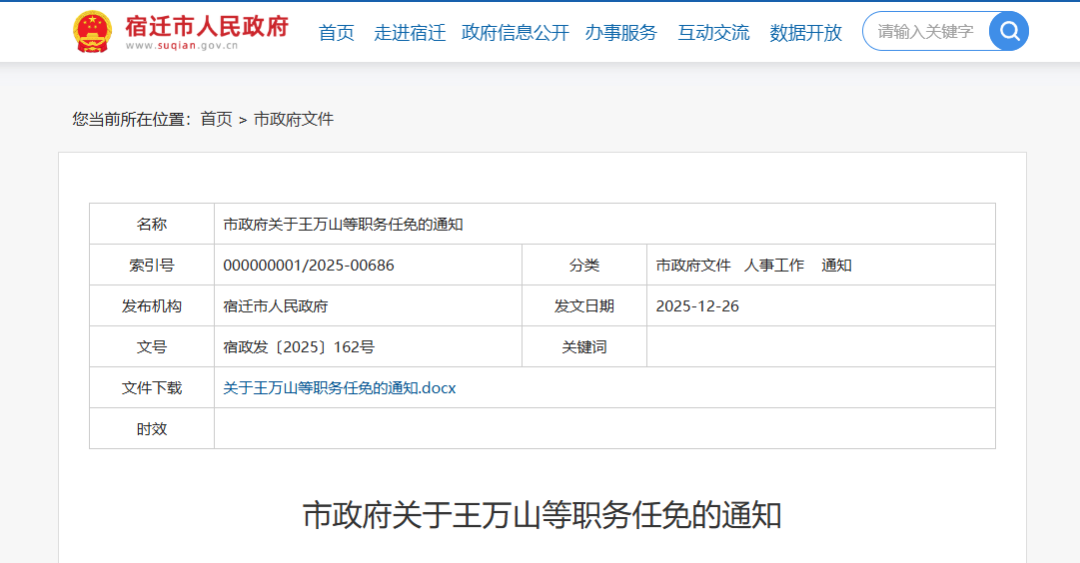Click the index number 000000001/2025-00686
The height and width of the screenshot is (563, 1080).
pos(308,265)
